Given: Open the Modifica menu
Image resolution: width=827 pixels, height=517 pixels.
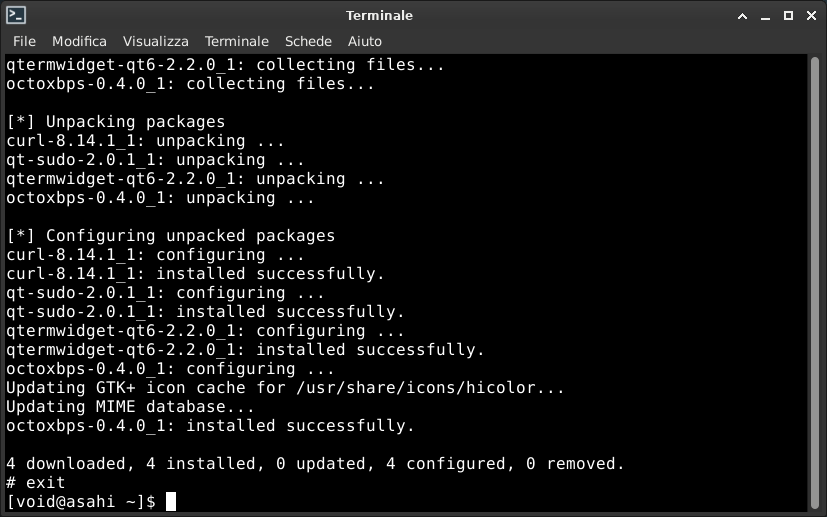Looking at the screenshot, I should pos(79,41).
